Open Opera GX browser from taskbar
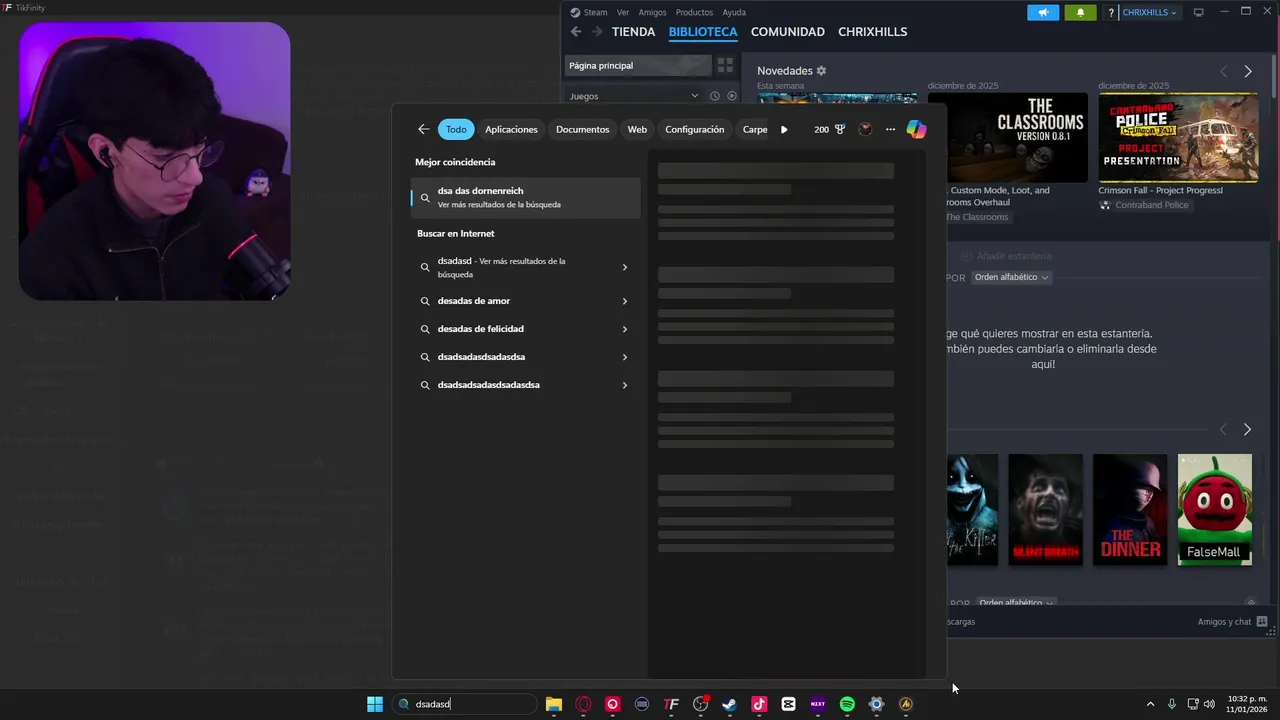Image resolution: width=1280 pixels, height=720 pixels. pos(583,704)
